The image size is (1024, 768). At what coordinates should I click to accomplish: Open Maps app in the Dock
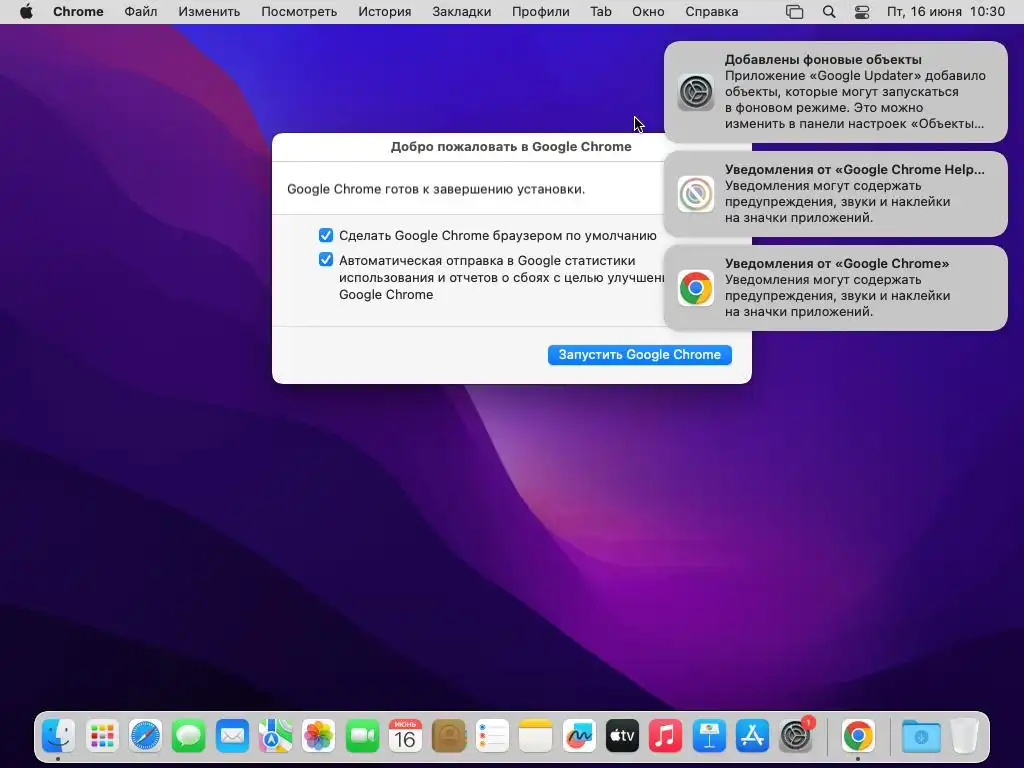coord(276,737)
